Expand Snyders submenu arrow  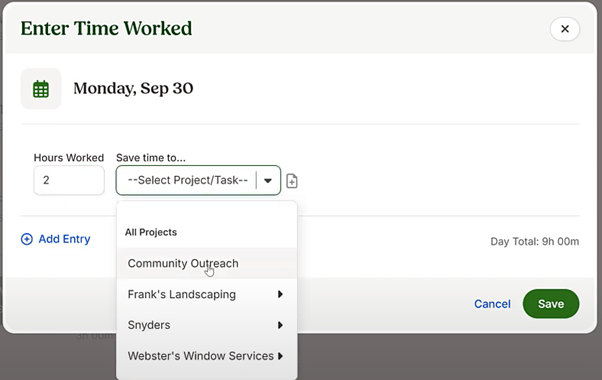tap(280, 325)
